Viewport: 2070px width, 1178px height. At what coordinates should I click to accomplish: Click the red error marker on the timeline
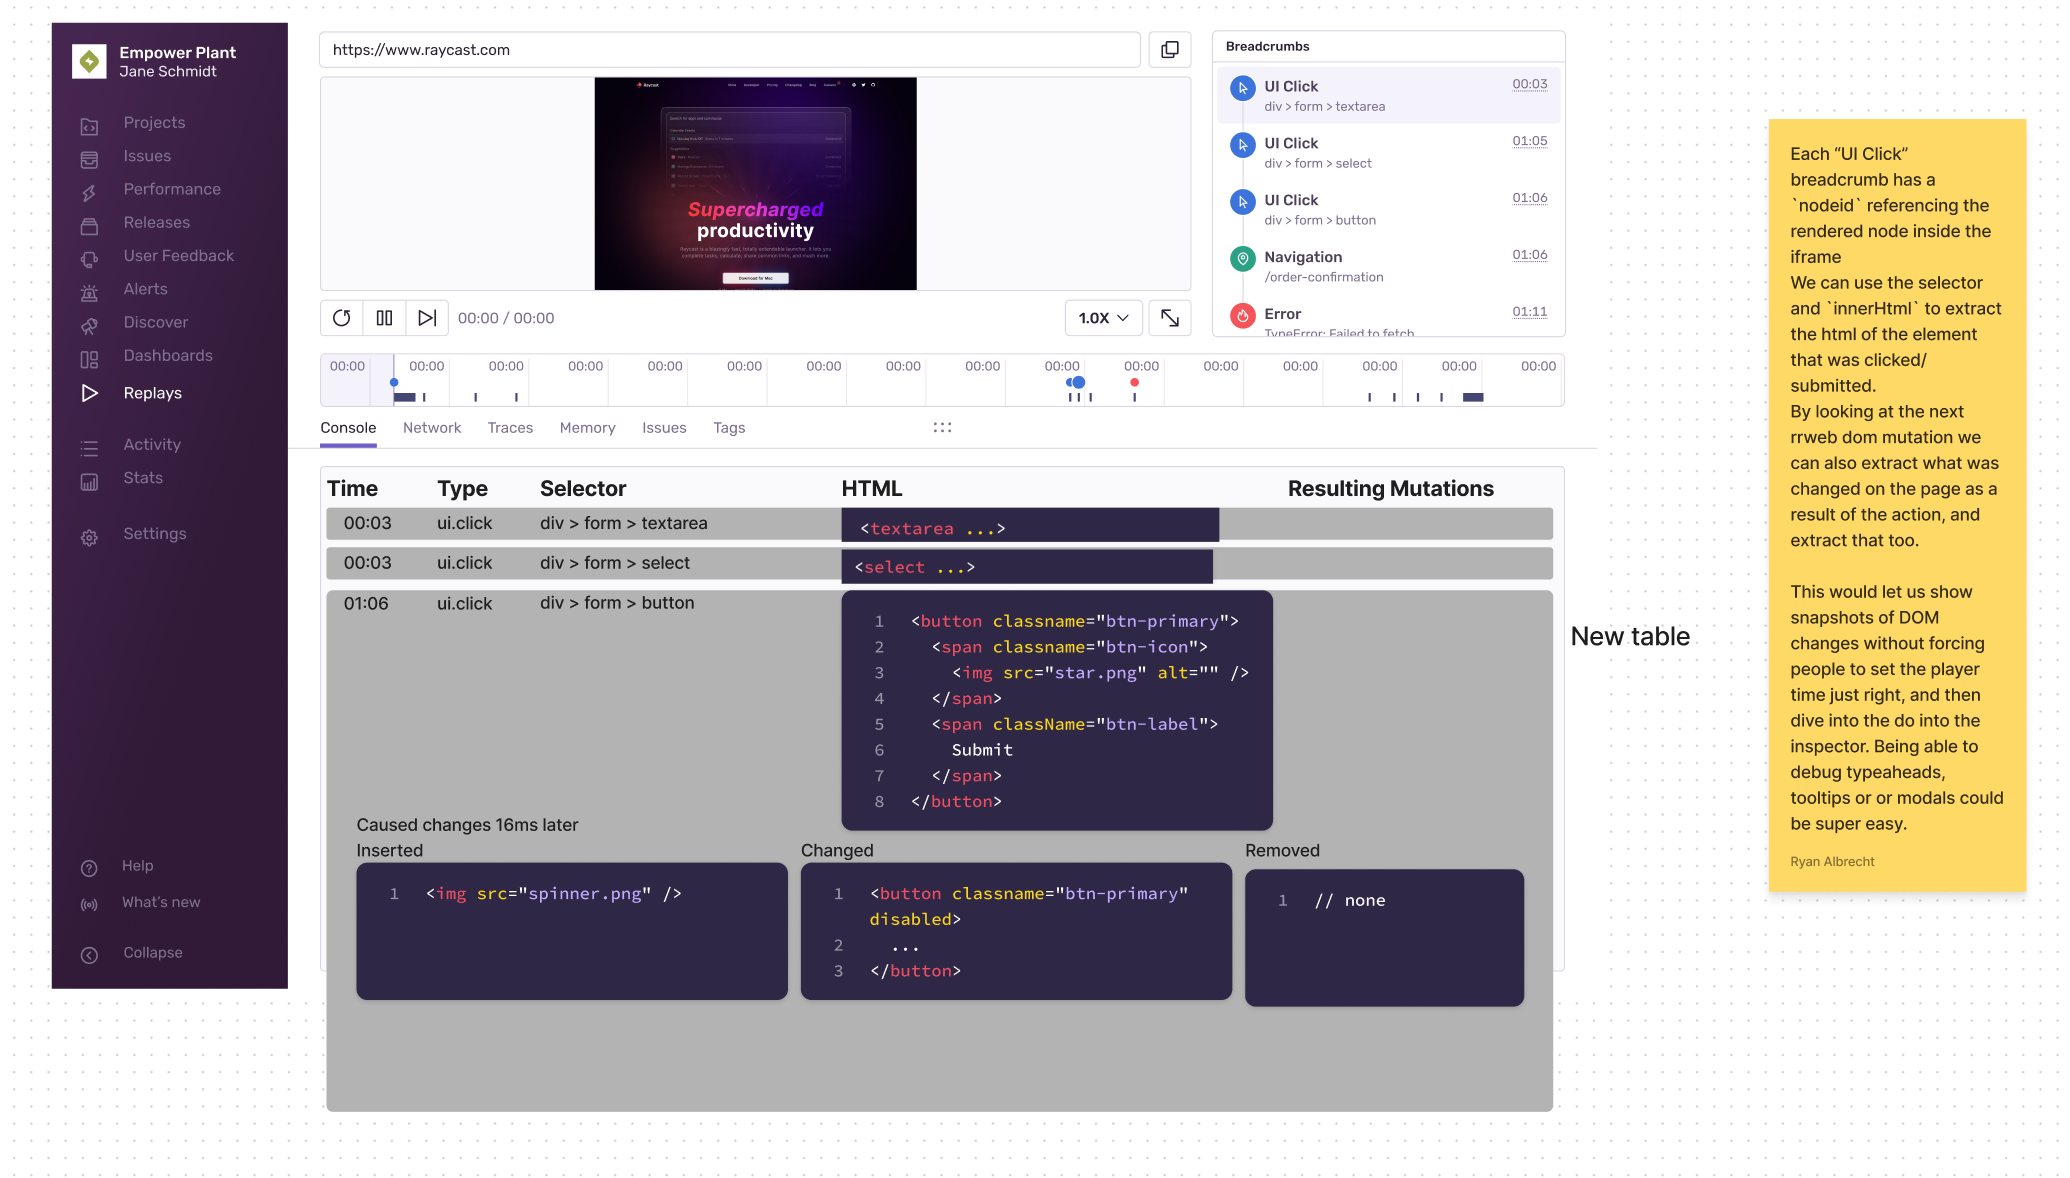pyautogui.click(x=1134, y=382)
